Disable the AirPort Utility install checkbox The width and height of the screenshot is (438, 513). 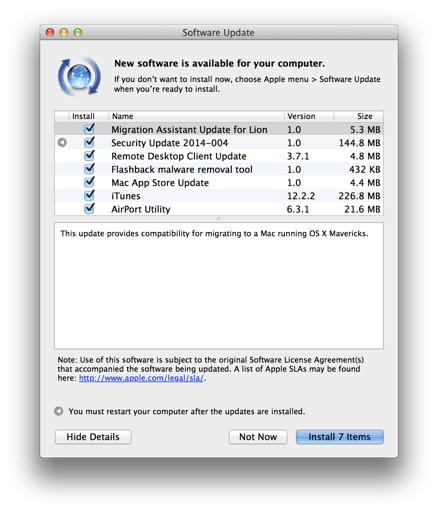point(89,209)
